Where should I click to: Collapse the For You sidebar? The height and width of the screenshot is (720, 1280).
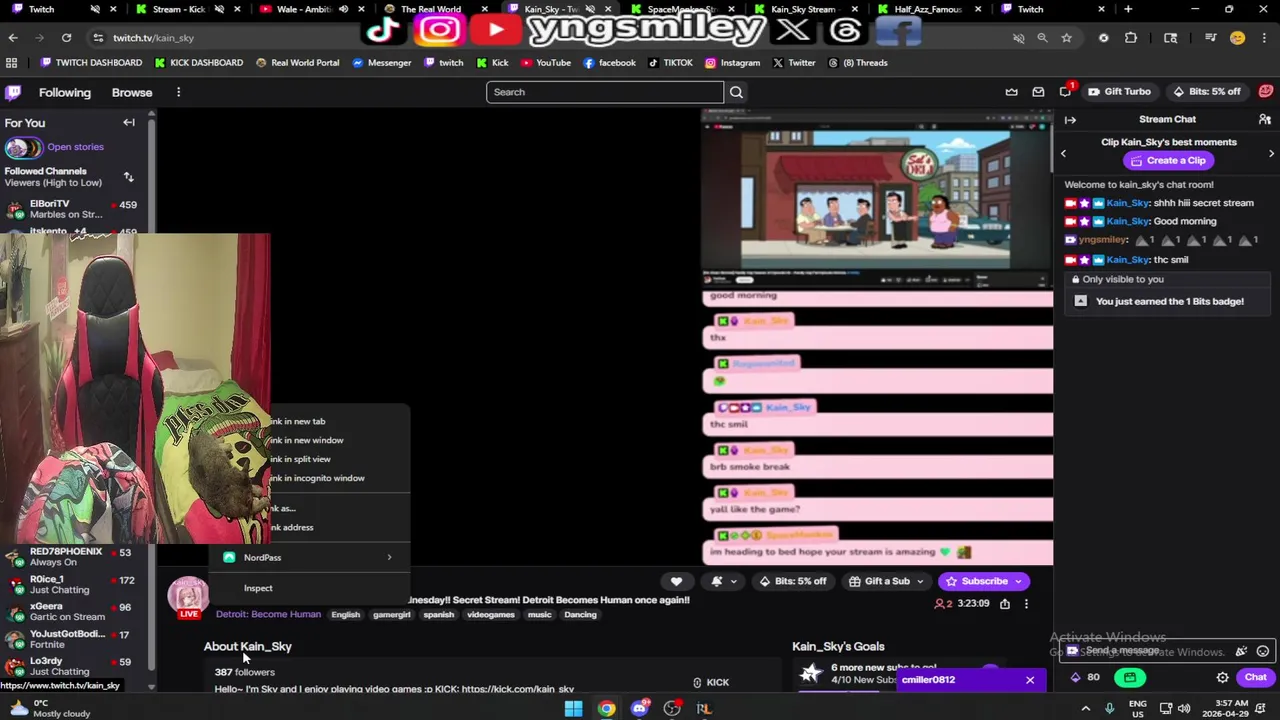(129, 122)
